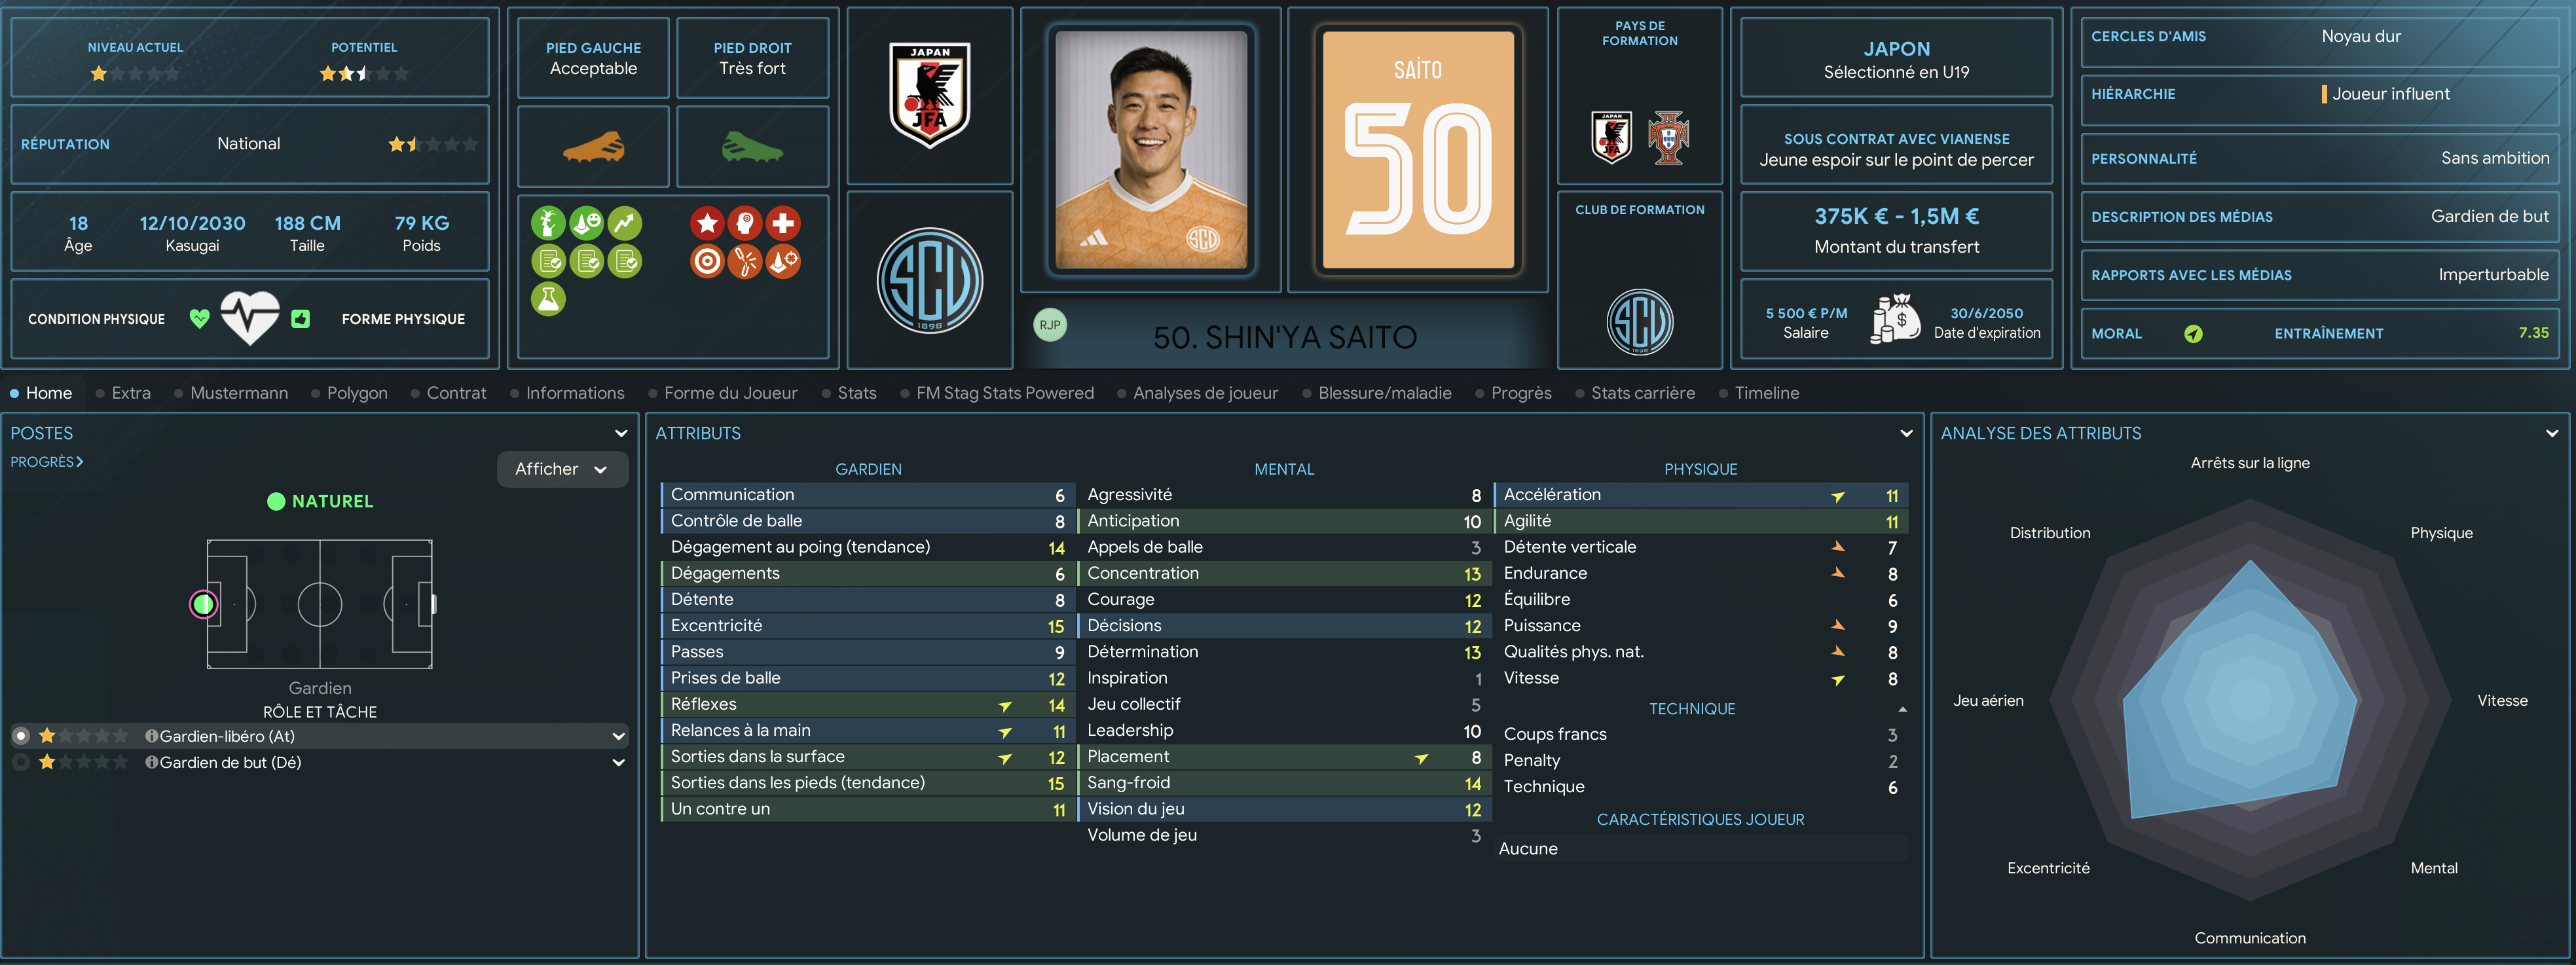The width and height of the screenshot is (2576, 965).
Task: Select the Gardien-libéro (At) role radio button
Action: tap(21, 736)
